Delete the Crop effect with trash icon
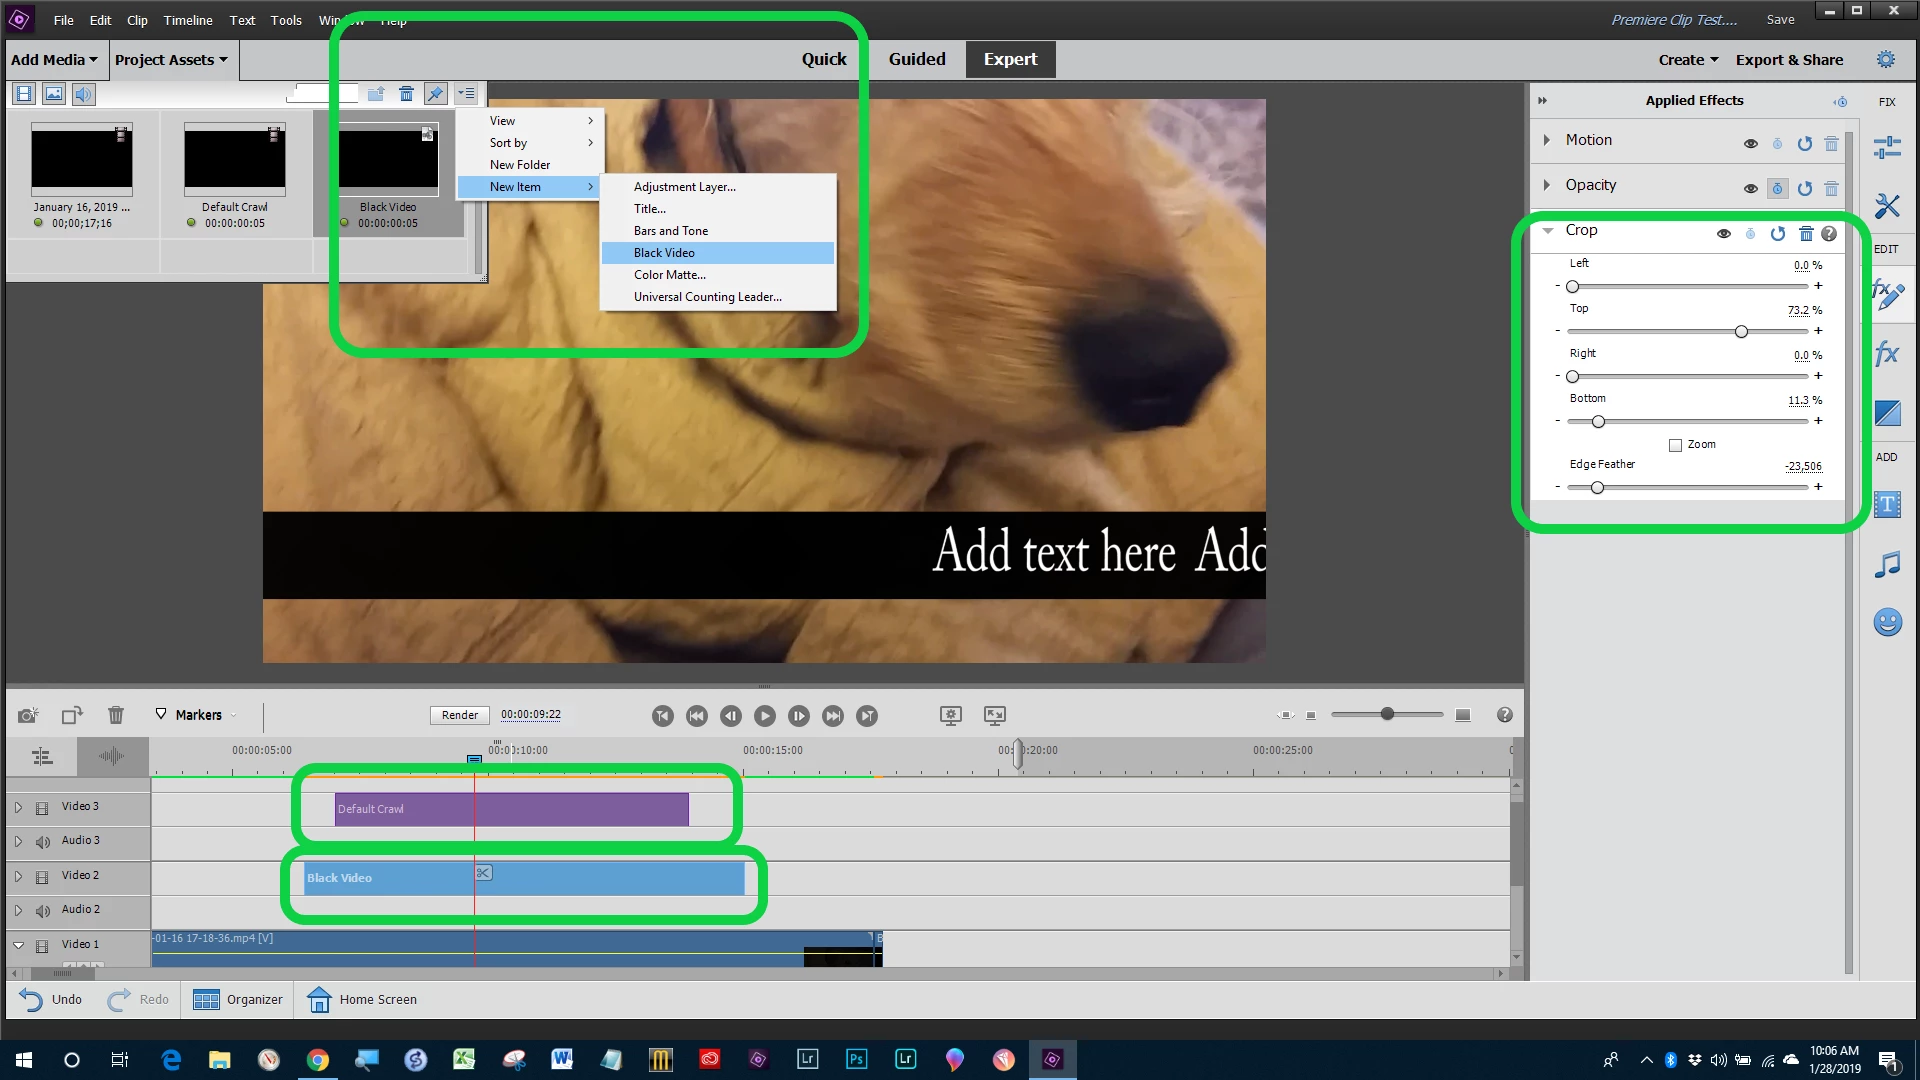Image resolution: width=1920 pixels, height=1080 pixels. click(1806, 234)
